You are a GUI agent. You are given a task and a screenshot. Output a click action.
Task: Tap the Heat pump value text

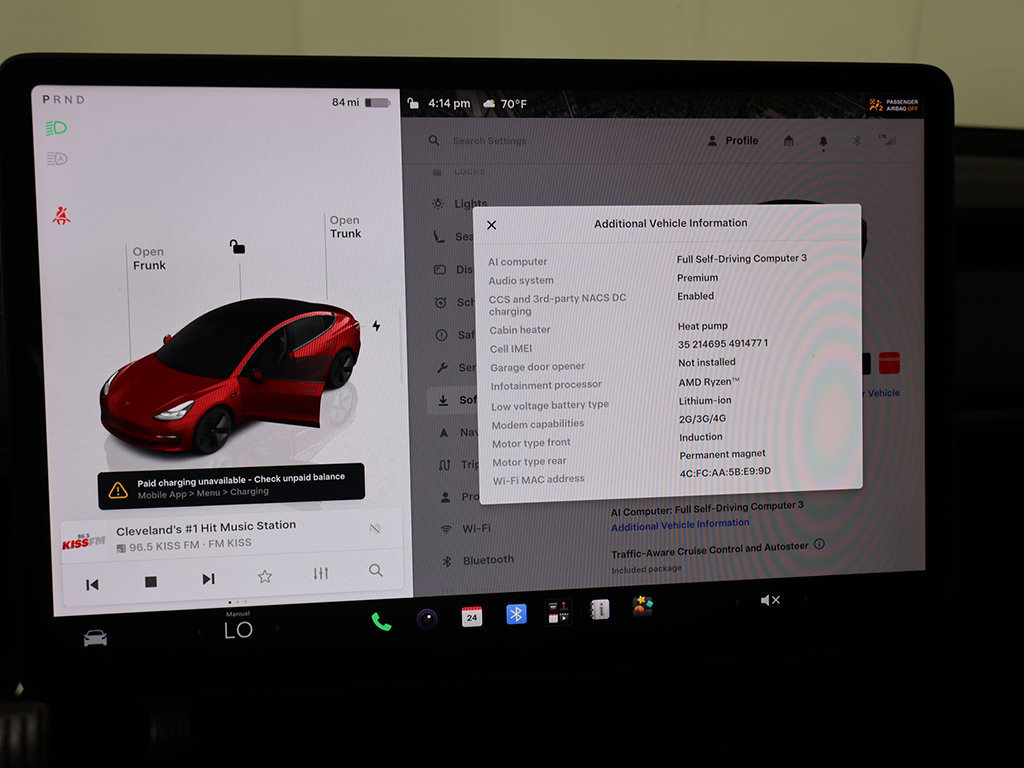point(702,326)
